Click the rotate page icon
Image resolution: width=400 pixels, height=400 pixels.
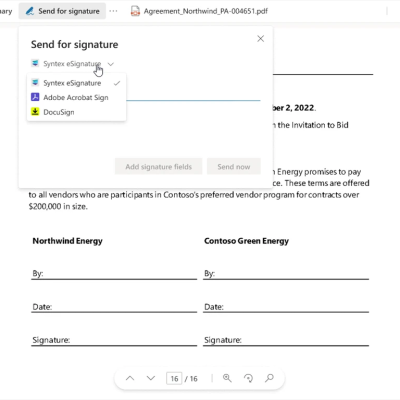[x=248, y=378]
